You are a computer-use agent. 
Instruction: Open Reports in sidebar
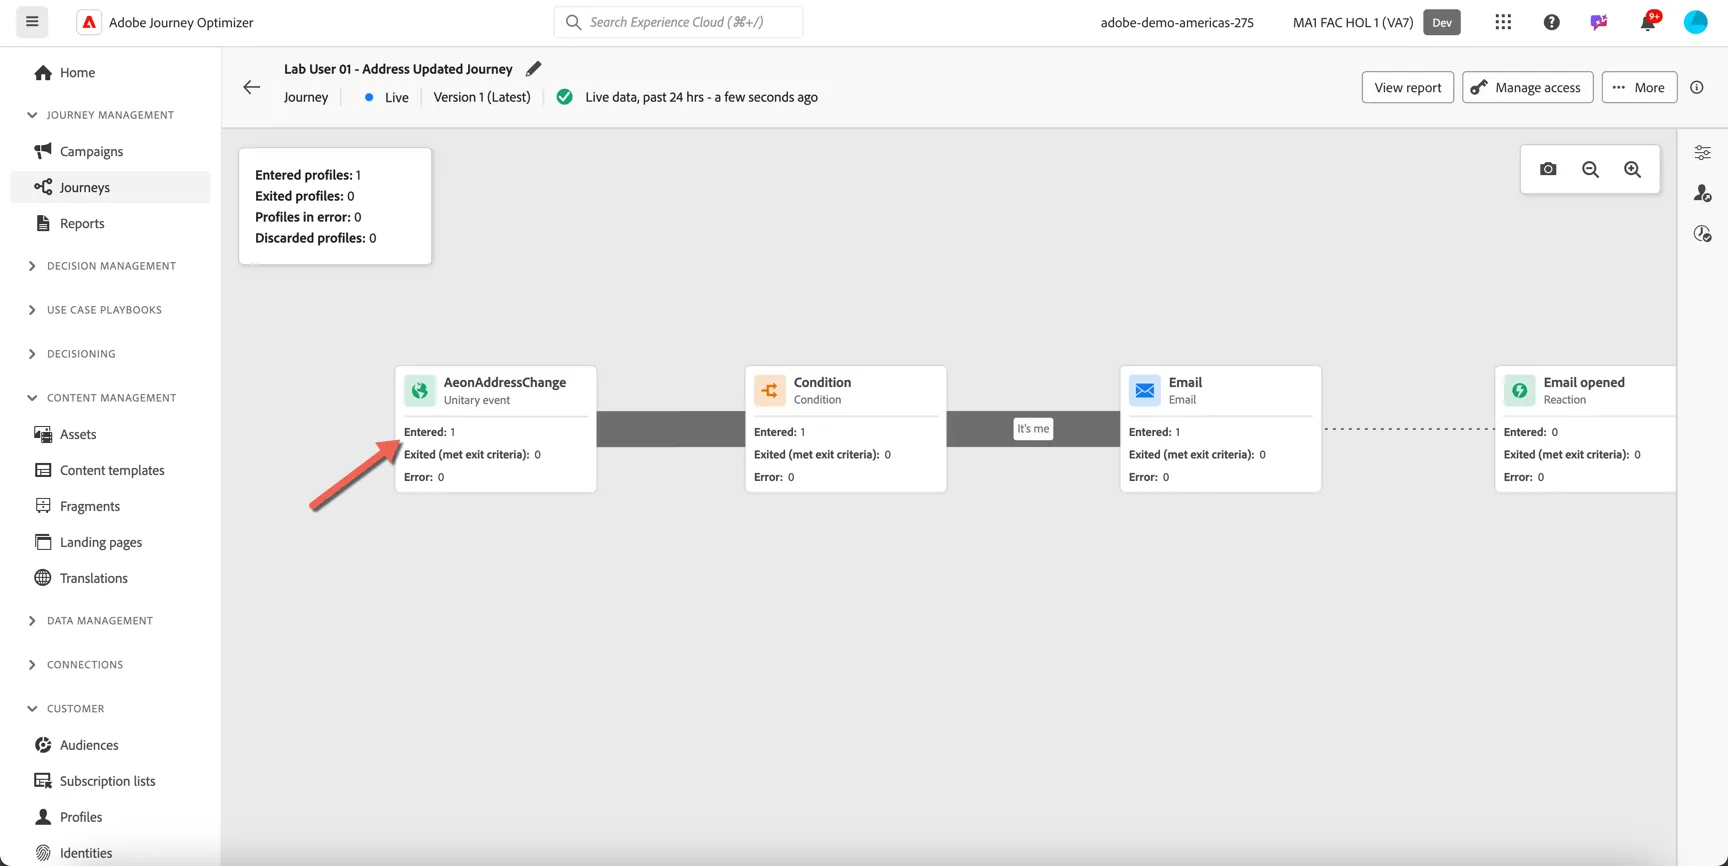[x=110, y=223]
